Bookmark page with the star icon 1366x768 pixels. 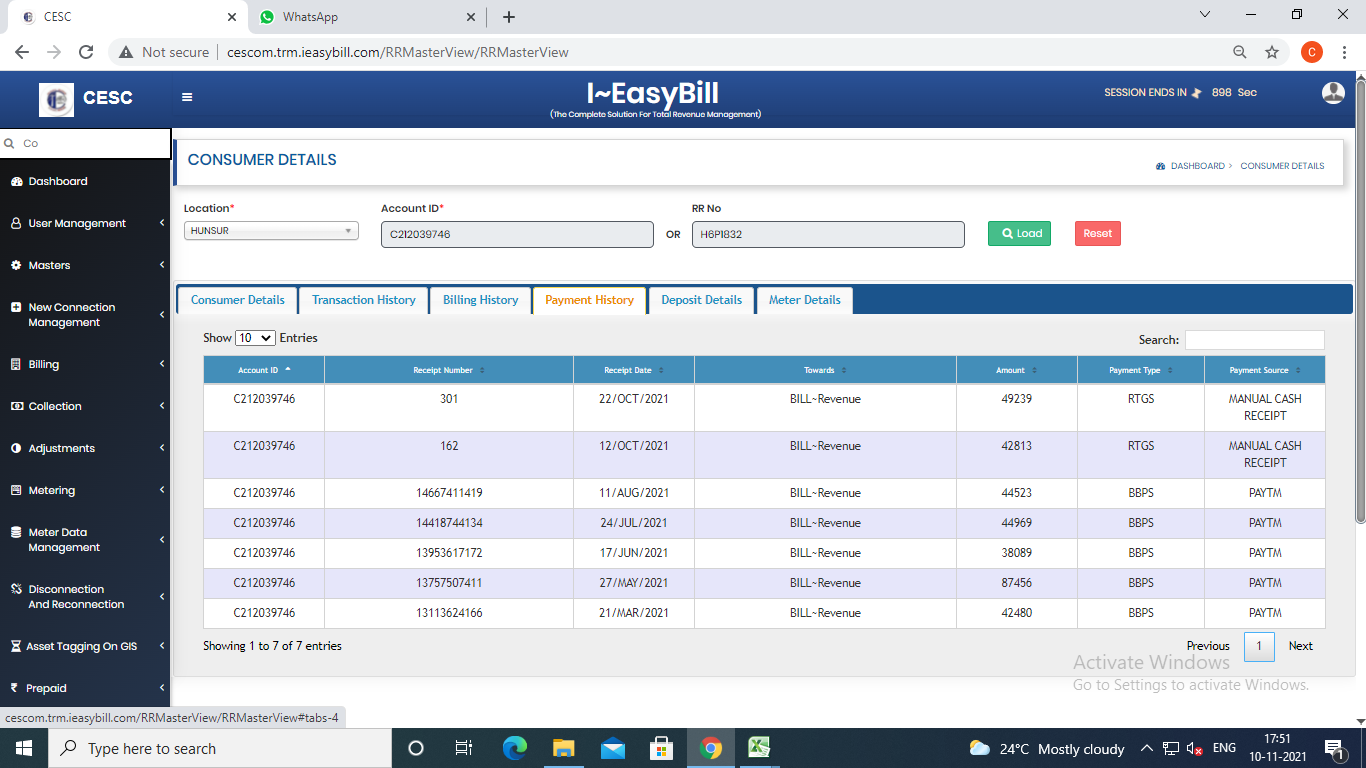coord(1272,52)
